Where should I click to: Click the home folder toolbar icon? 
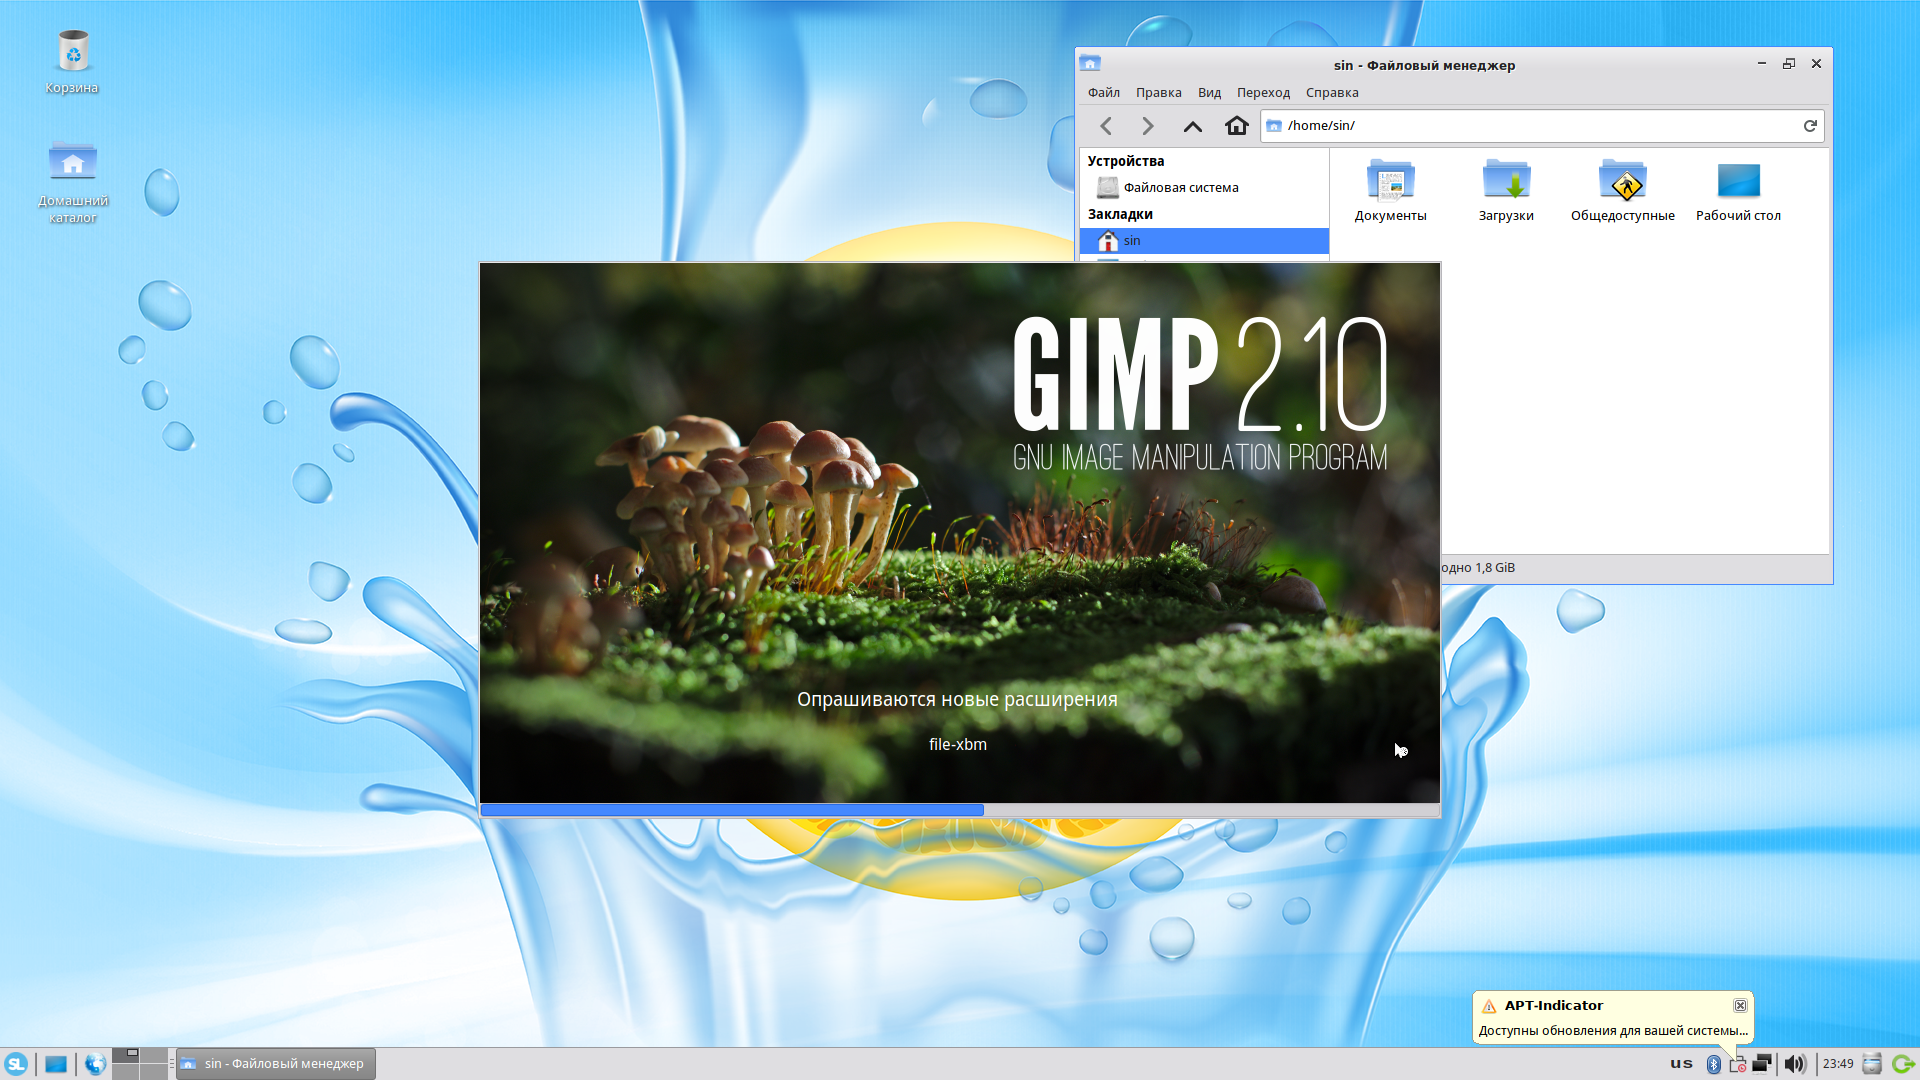coord(1237,126)
